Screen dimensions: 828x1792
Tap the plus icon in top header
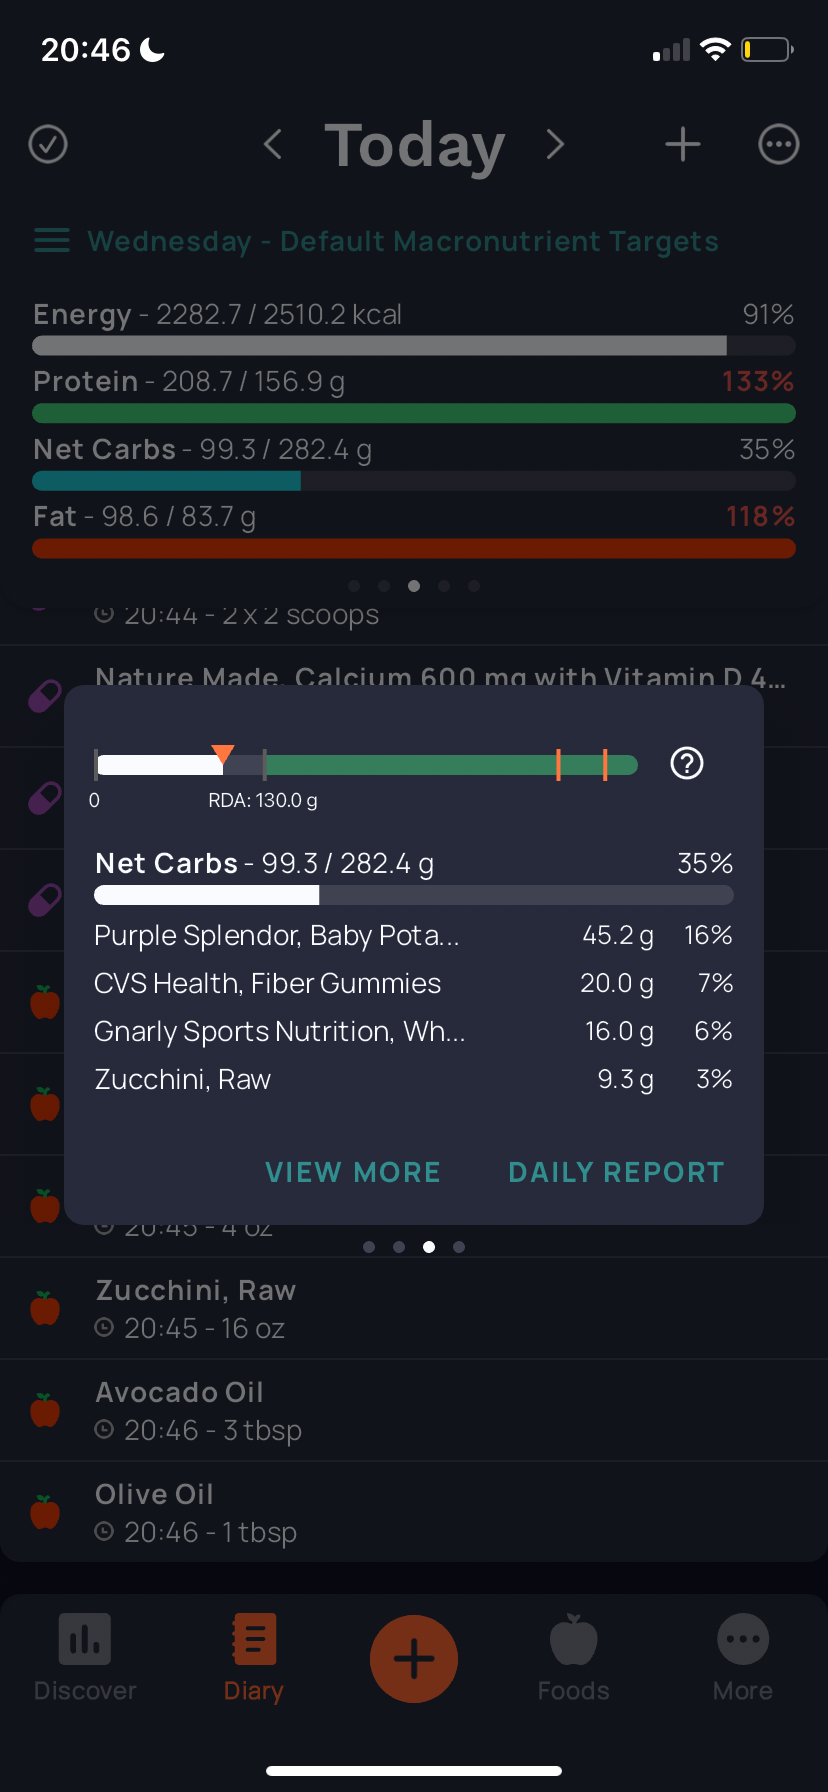(x=683, y=144)
